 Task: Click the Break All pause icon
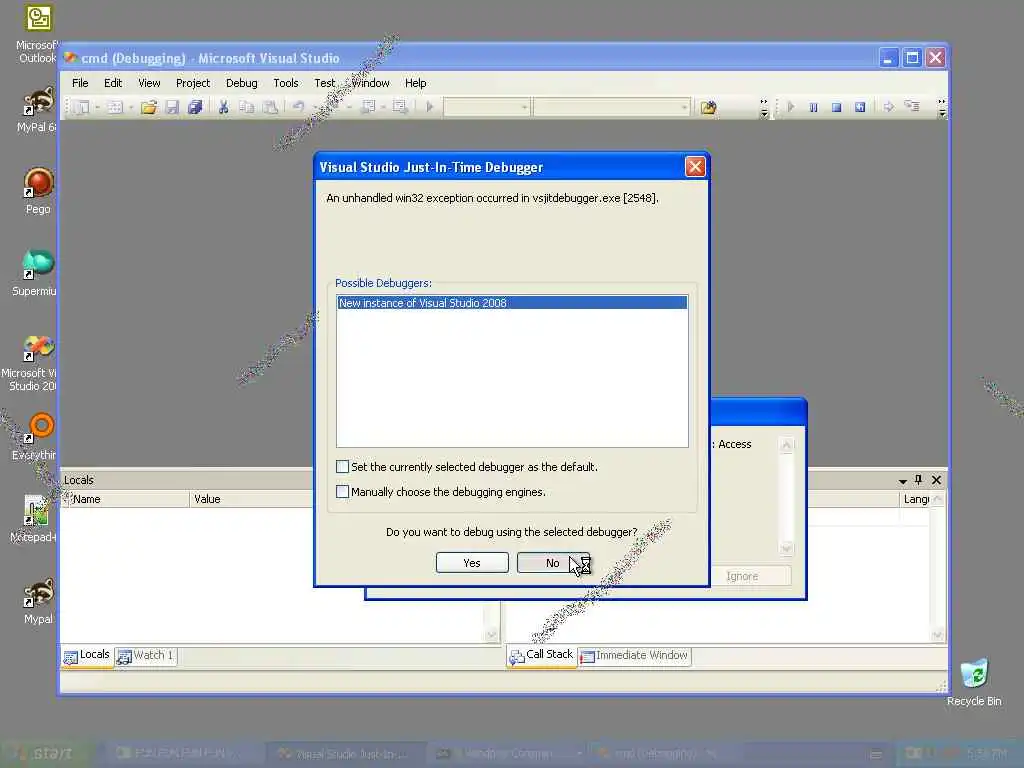tap(814, 107)
